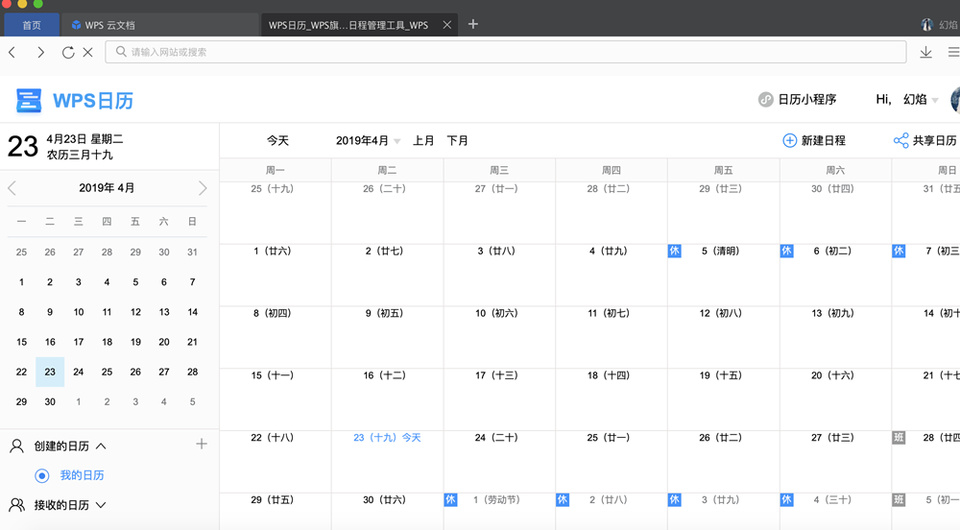Image resolution: width=960 pixels, height=530 pixels.
Task: Click the 26 (廿二) date cell
Action: pyautogui.click(x=723, y=461)
